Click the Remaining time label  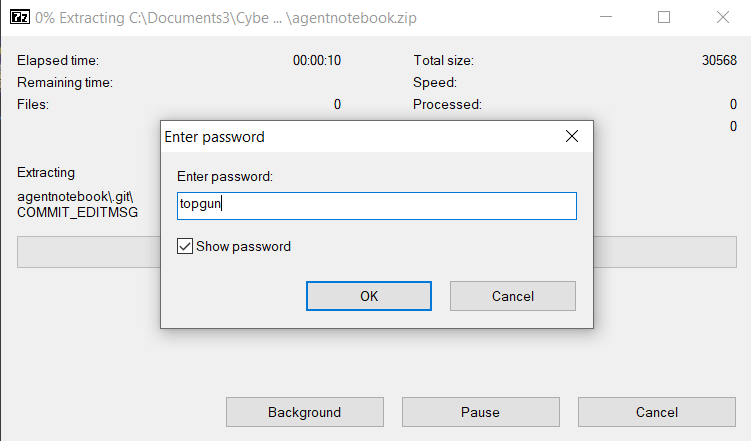tap(65, 82)
